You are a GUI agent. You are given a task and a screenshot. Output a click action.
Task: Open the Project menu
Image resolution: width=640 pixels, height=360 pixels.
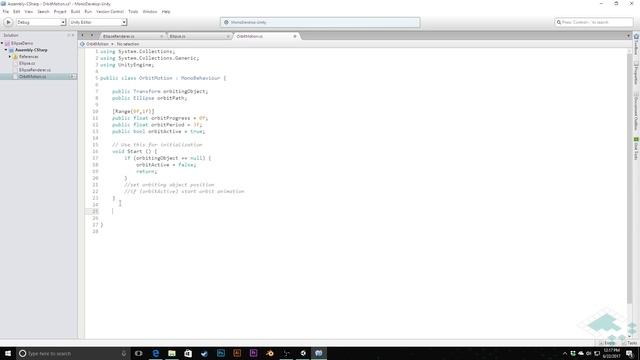(x=60, y=11)
